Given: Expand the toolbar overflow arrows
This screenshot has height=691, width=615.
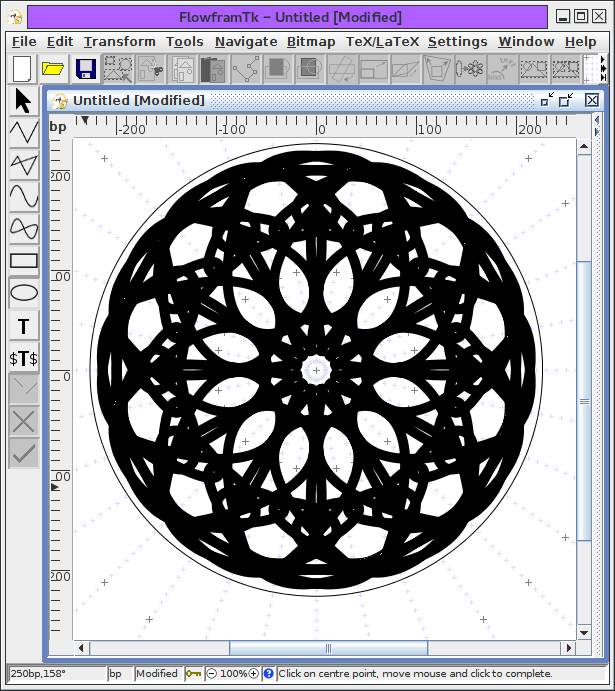Looking at the screenshot, I should pyautogui.click(x=603, y=69).
